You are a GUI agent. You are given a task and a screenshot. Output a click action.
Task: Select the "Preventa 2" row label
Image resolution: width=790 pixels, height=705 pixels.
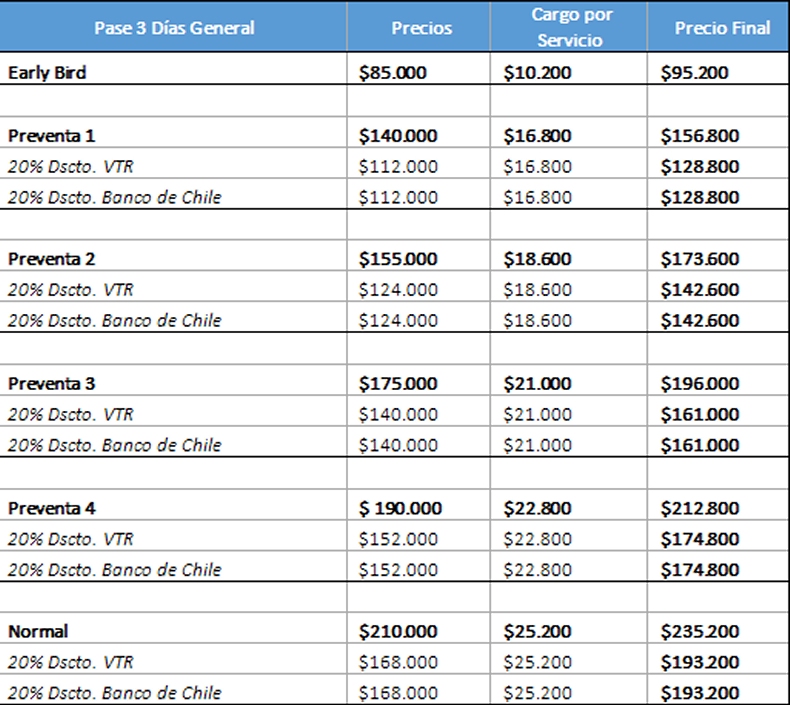click(x=52, y=259)
